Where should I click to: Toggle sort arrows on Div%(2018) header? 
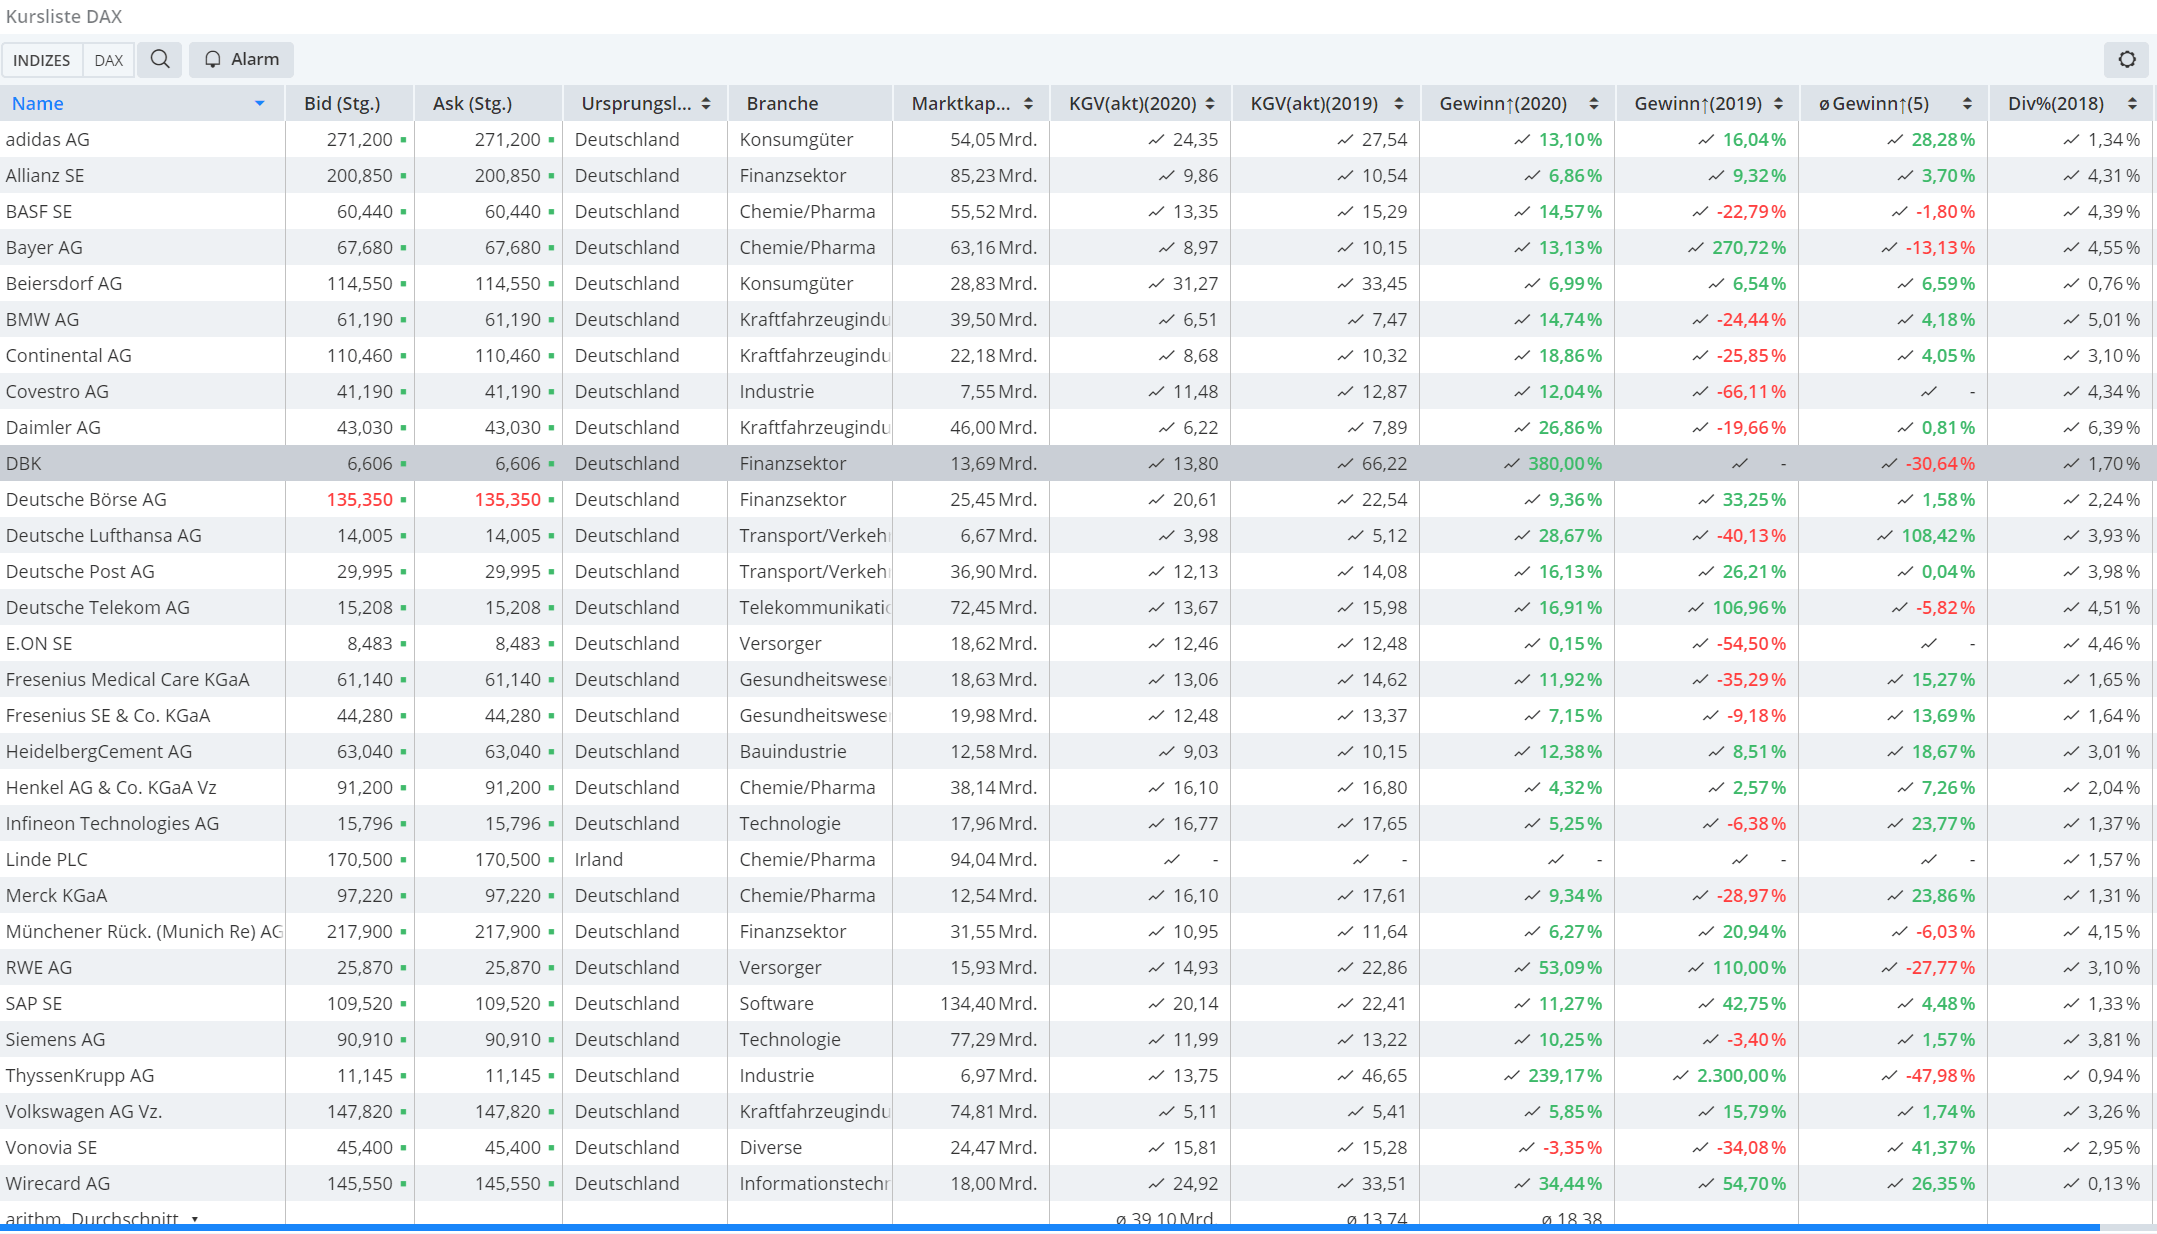(2132, 104)
